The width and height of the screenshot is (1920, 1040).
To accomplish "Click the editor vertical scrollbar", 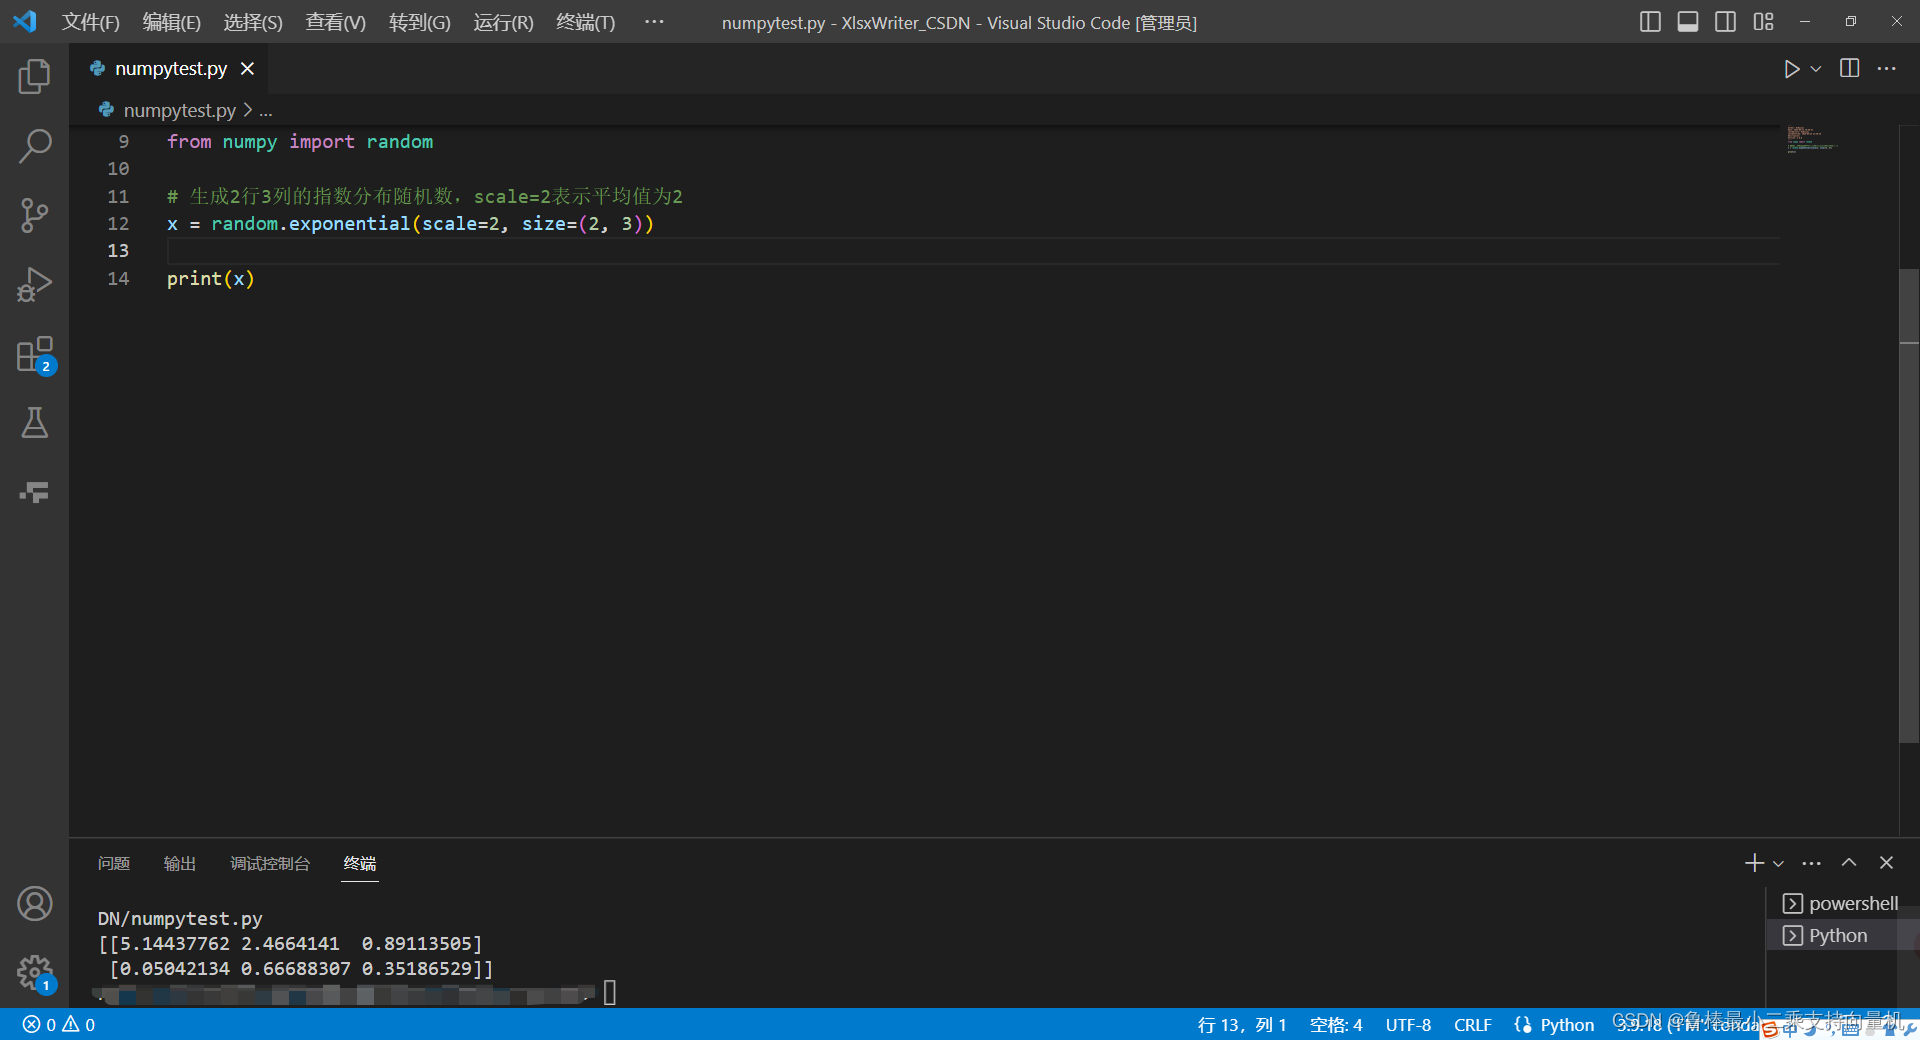I will [x=1909, y=506].
